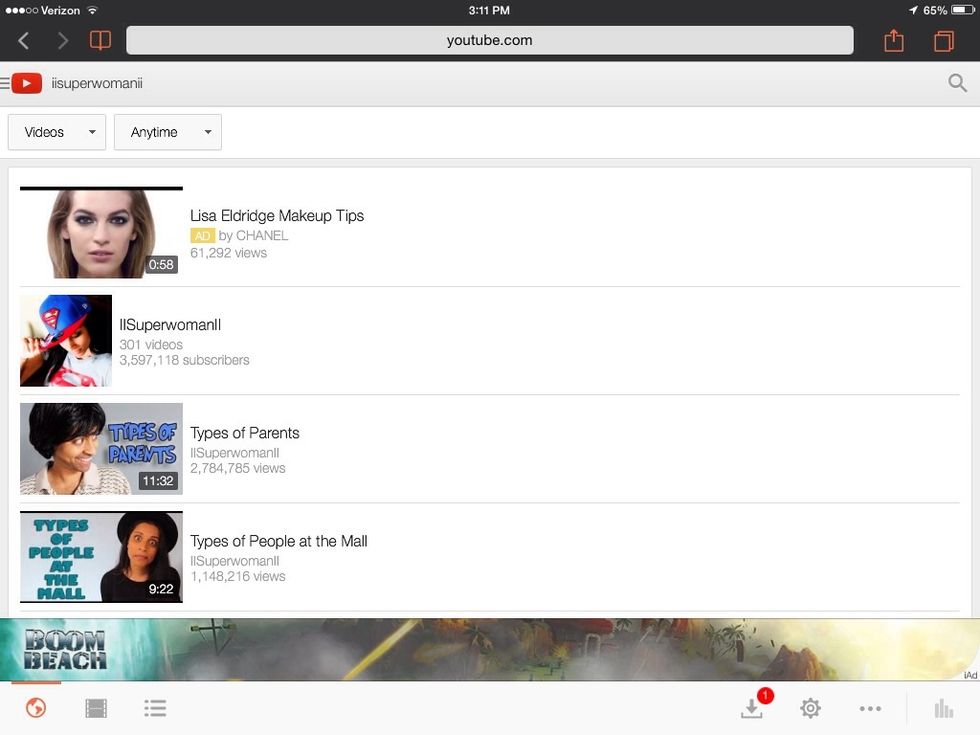Open Safari reading list with the book icon
The height and width of the screenshot is (735, 980).
(99, 40)
